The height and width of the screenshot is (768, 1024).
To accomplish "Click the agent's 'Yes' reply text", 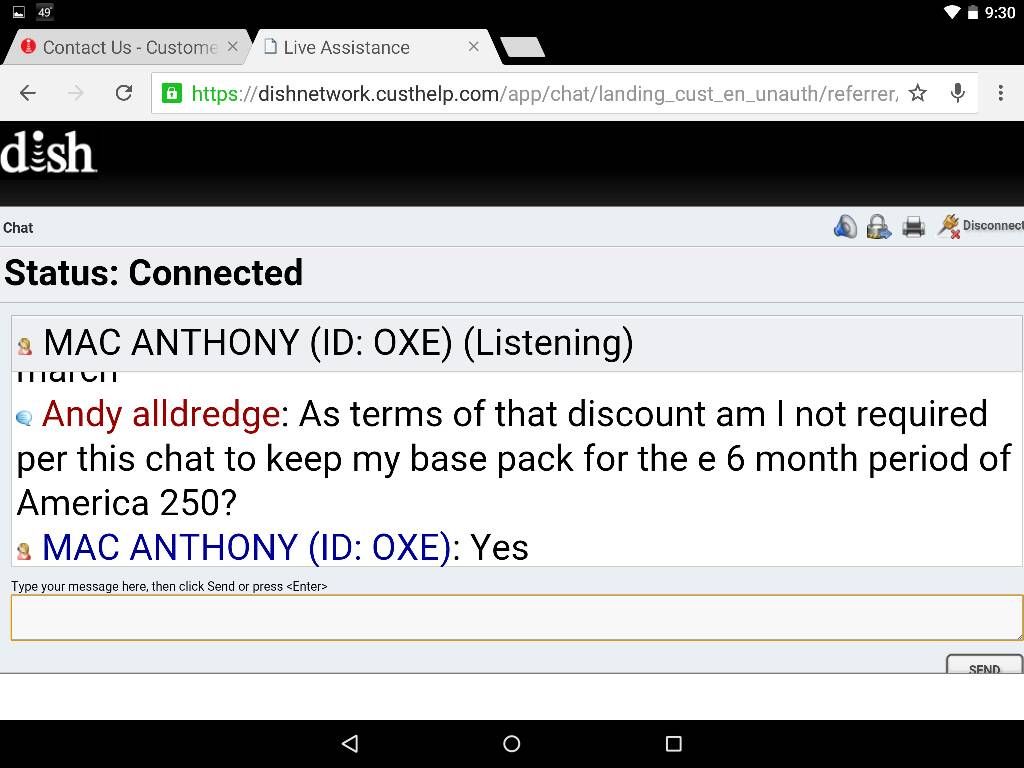I will [500, 547].
